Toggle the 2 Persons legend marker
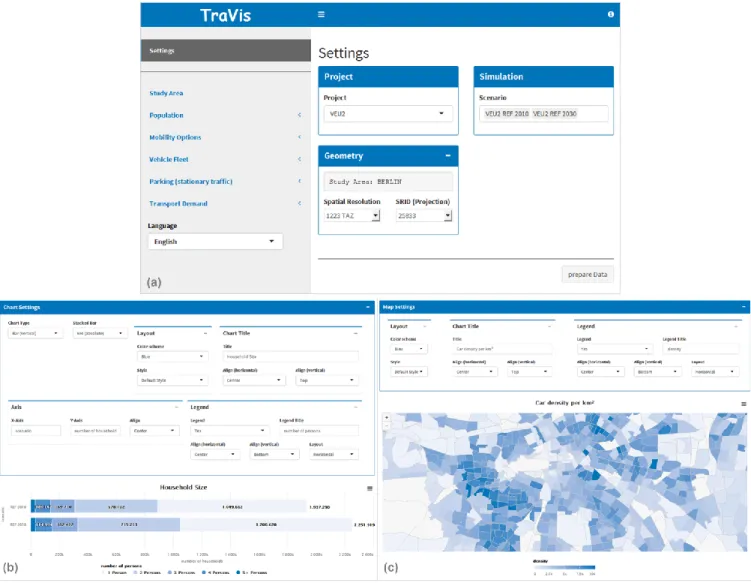 pyautogui.click(x=135, y=572)
